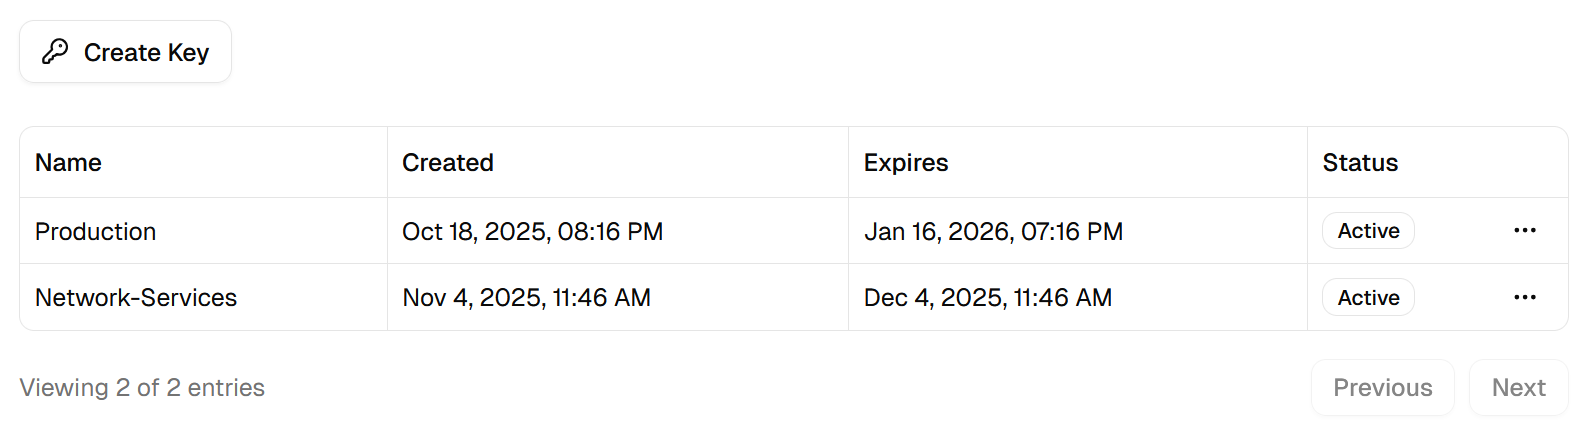Select the Production key name
Screen dimensions: 1593x429
point(95,231)
